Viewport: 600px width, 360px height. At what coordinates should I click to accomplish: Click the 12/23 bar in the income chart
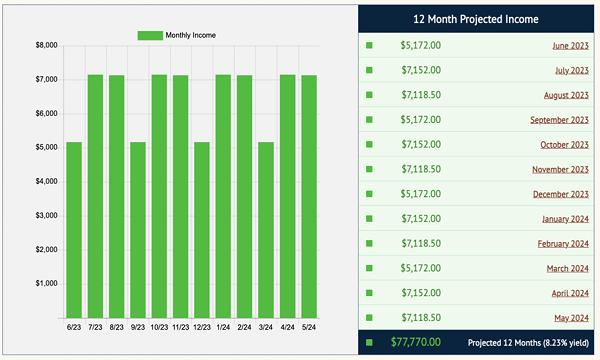point(202,230)
